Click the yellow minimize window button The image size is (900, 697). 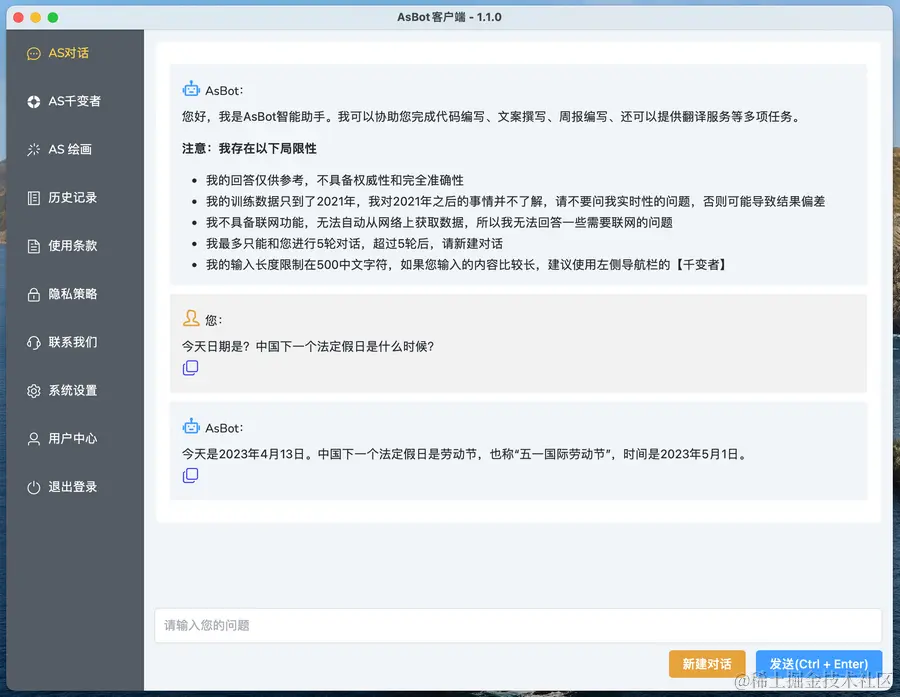(36, 18)
